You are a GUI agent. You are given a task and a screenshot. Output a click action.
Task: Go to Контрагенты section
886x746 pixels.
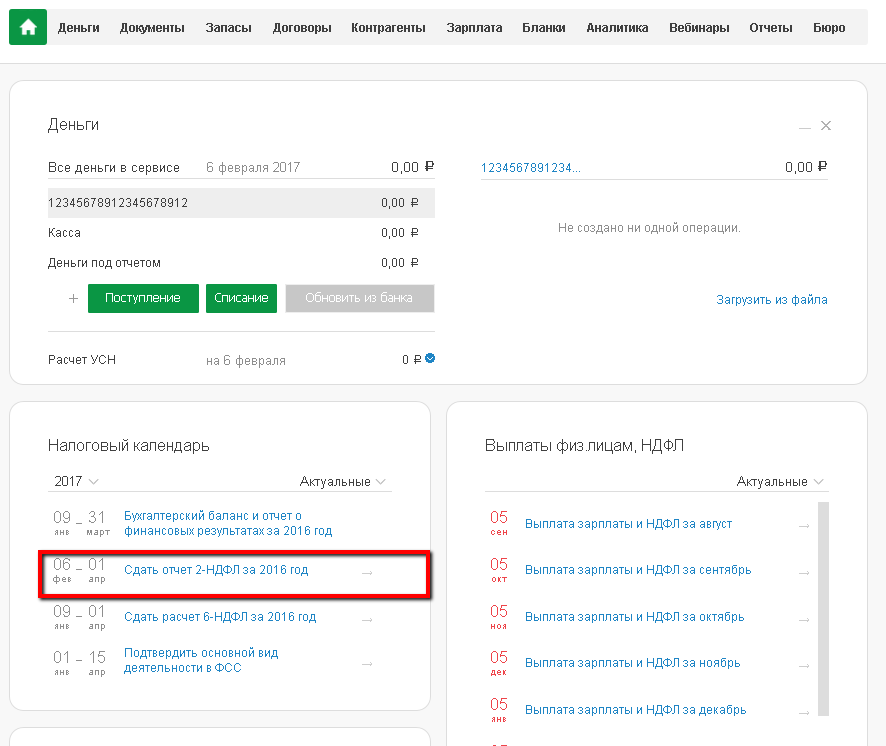[388, 28]
